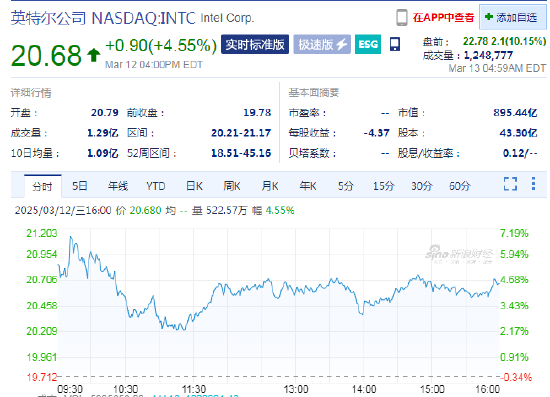Image resolution: width=550 pixels, height=397 pixels.
Task: Click the 14:00 time axis label
Action: (364, 389)
